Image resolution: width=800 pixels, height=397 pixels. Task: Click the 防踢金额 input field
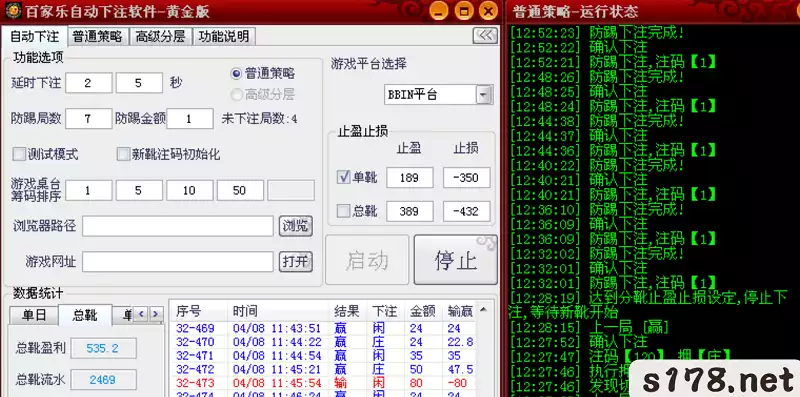[190, 119]
